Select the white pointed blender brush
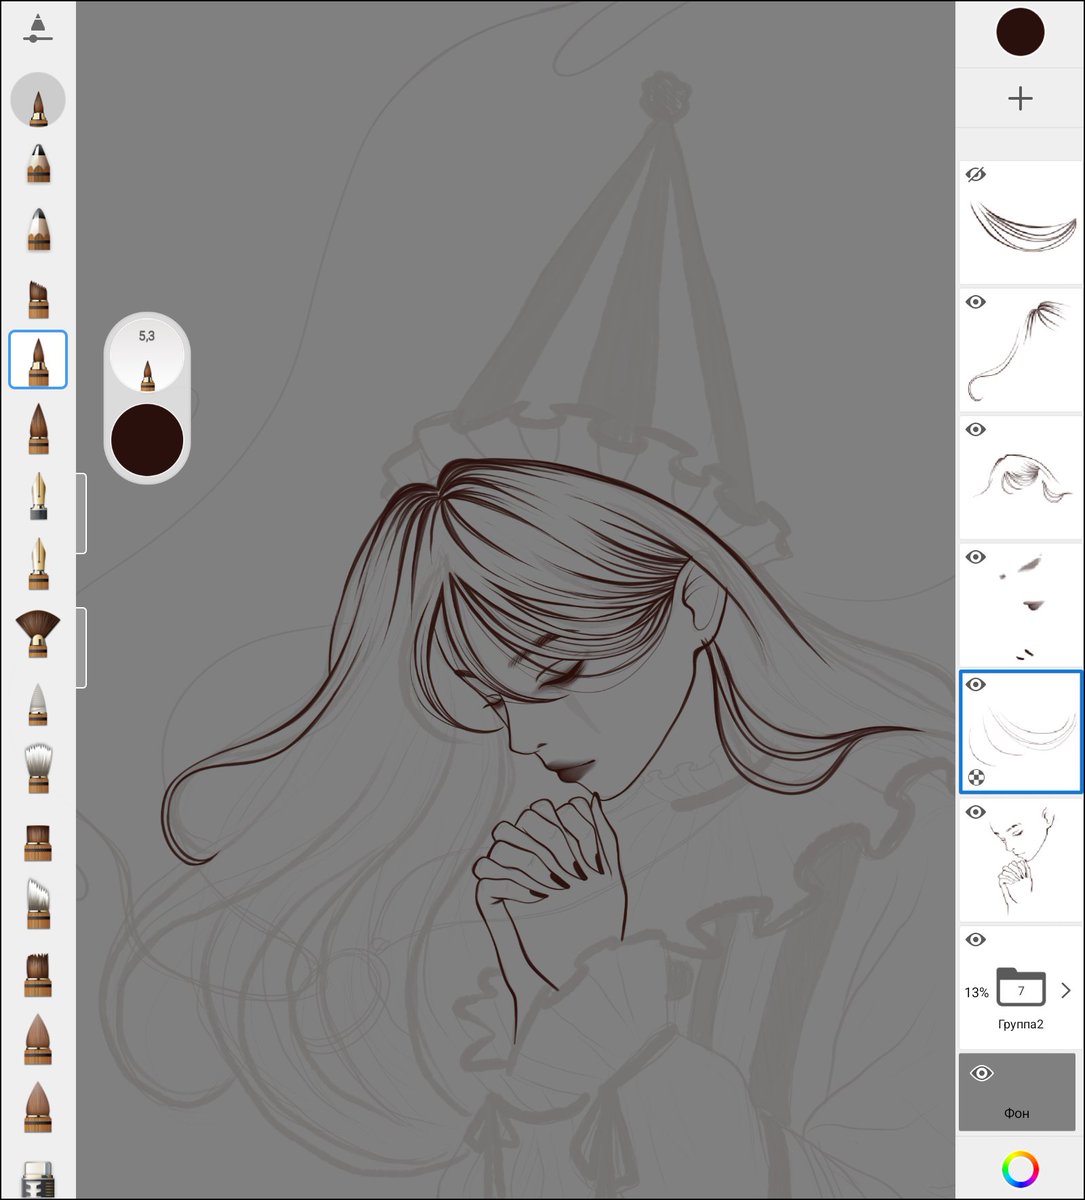The image size is (1085, 1200). pos(38,704)
